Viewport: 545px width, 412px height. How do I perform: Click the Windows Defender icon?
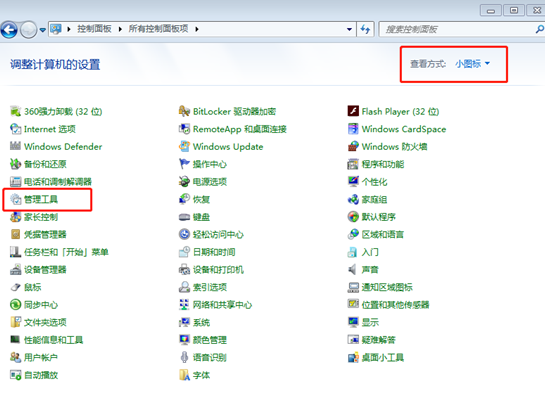point(15,147)
